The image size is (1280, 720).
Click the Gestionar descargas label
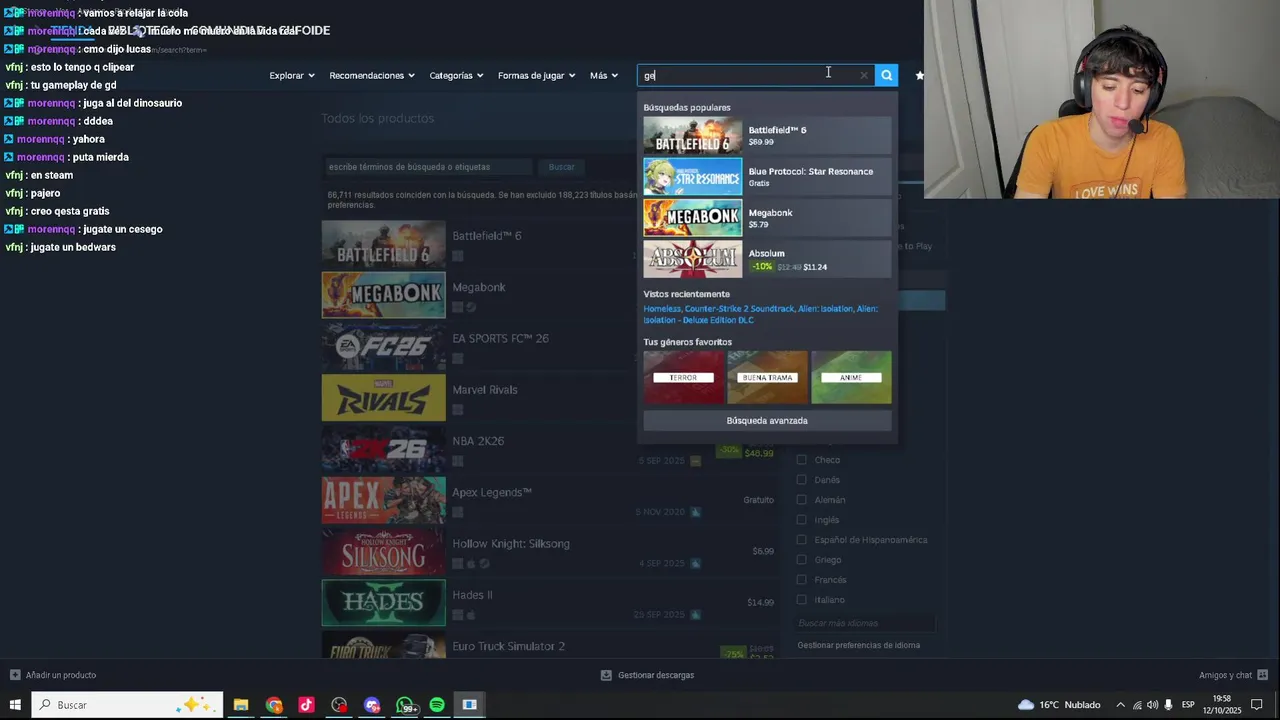tap(656, 675)
